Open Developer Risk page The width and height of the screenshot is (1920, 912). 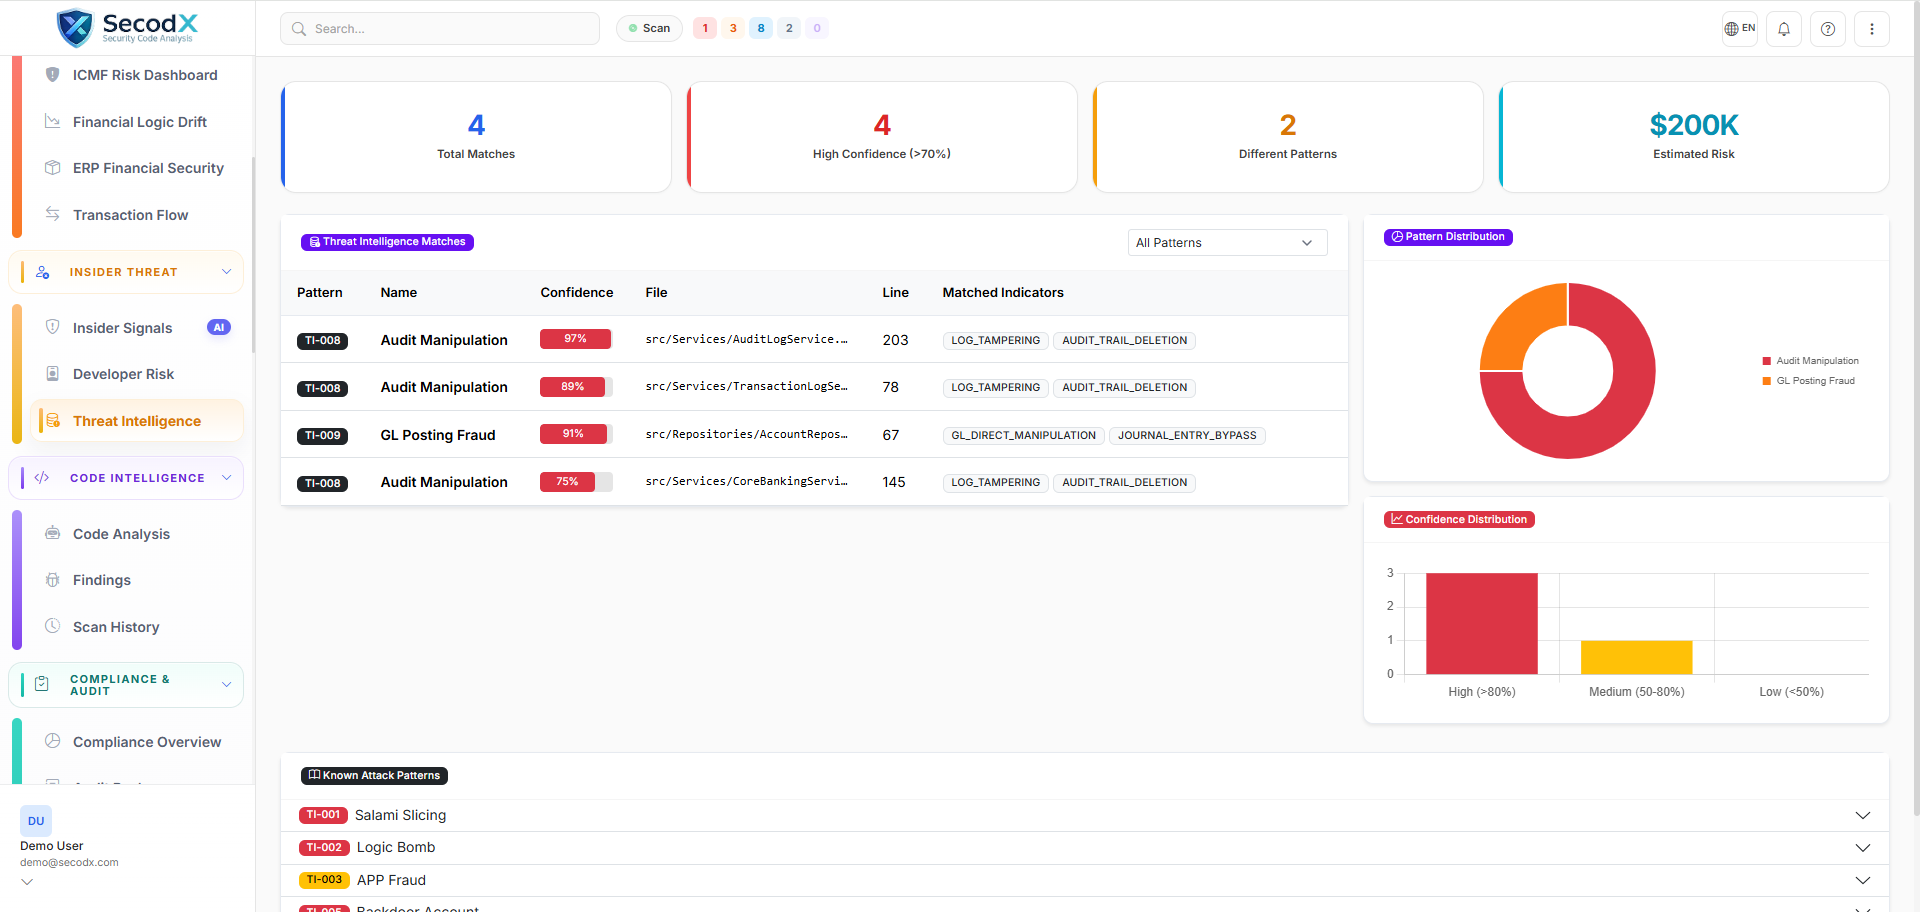pyautogui.click(x=123, y=374)
